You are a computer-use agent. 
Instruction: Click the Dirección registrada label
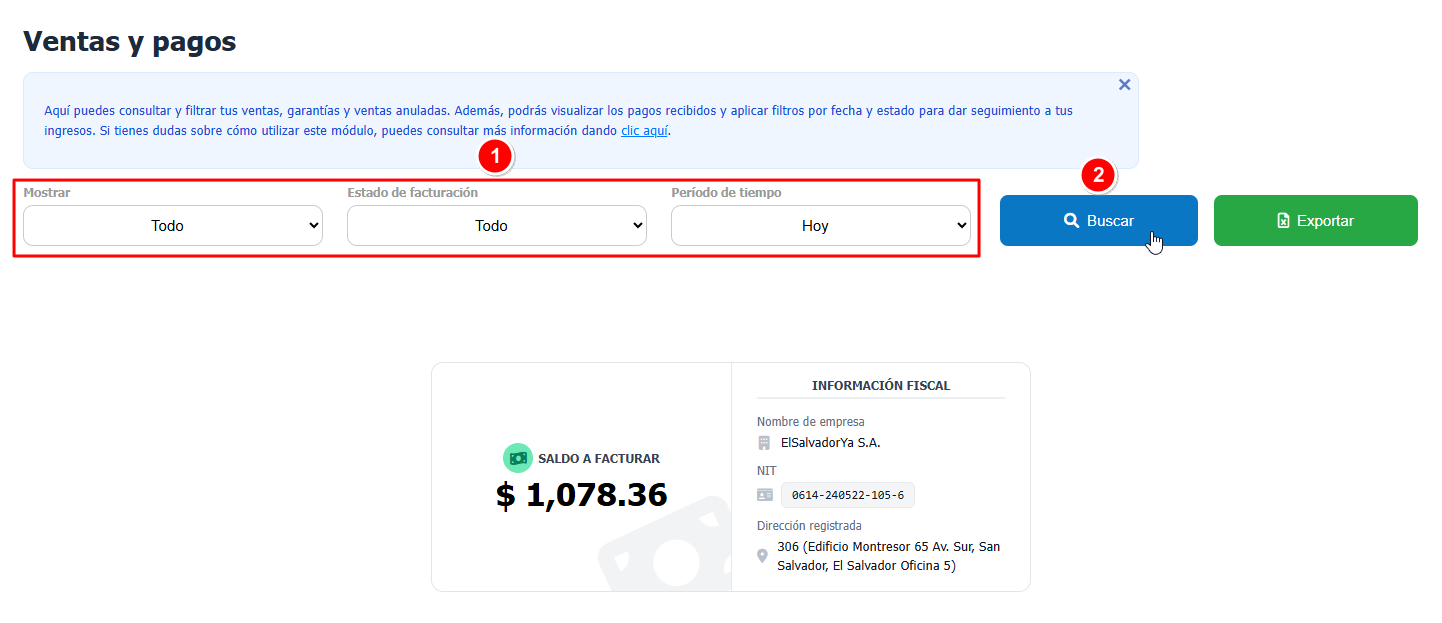[809, 525]
